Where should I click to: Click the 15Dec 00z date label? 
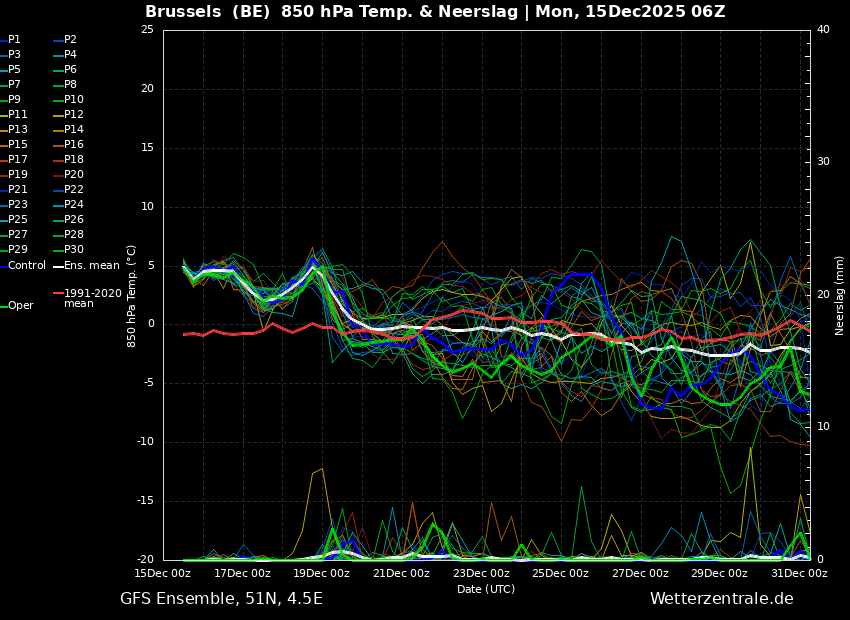(163, 573)
